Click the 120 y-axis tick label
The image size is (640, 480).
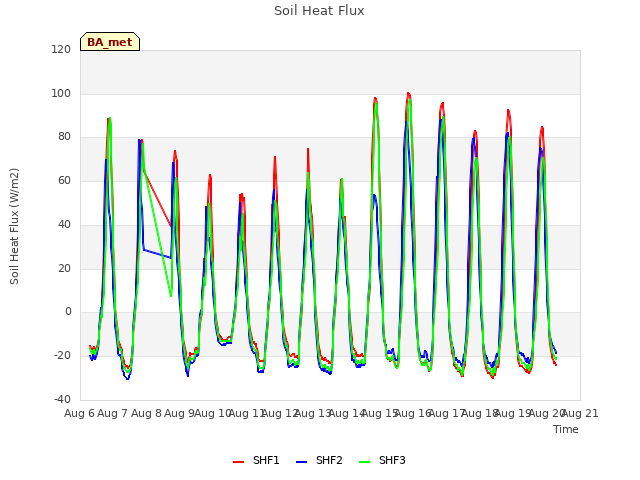[x=61, y=49]
